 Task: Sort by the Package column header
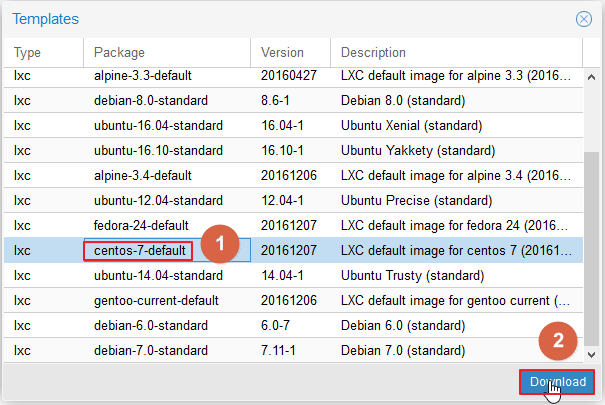[x=167, y=52]
